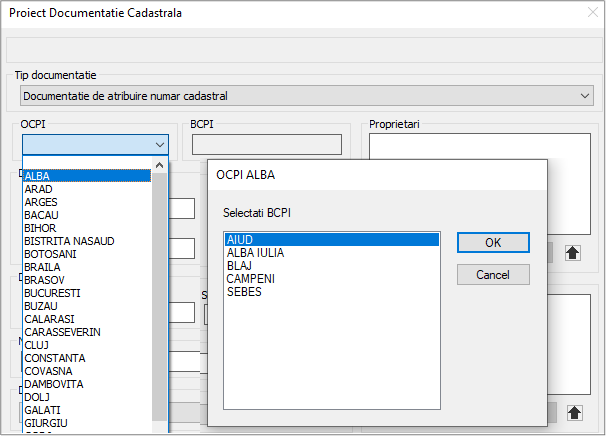The width and height of the screenshot is (606, 436).
Task: Select AIUD in the BCPI list
Action: point(331,240)
